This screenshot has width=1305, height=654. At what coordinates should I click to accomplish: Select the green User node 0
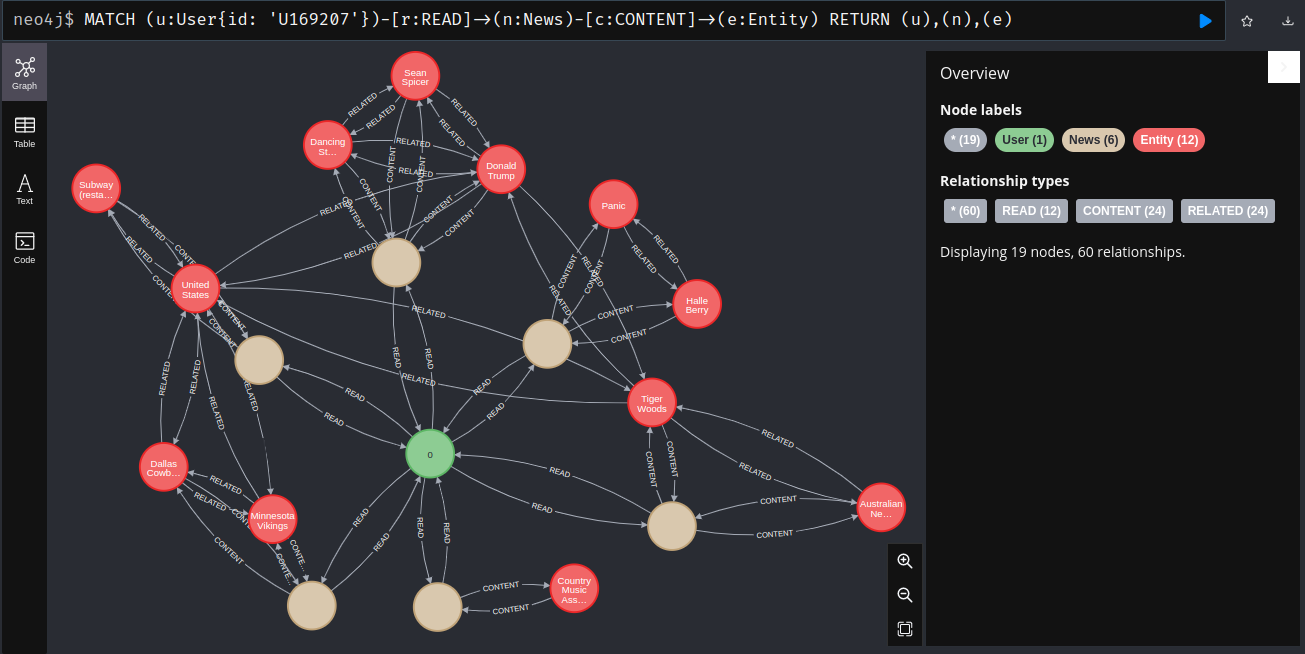point(430,454)
